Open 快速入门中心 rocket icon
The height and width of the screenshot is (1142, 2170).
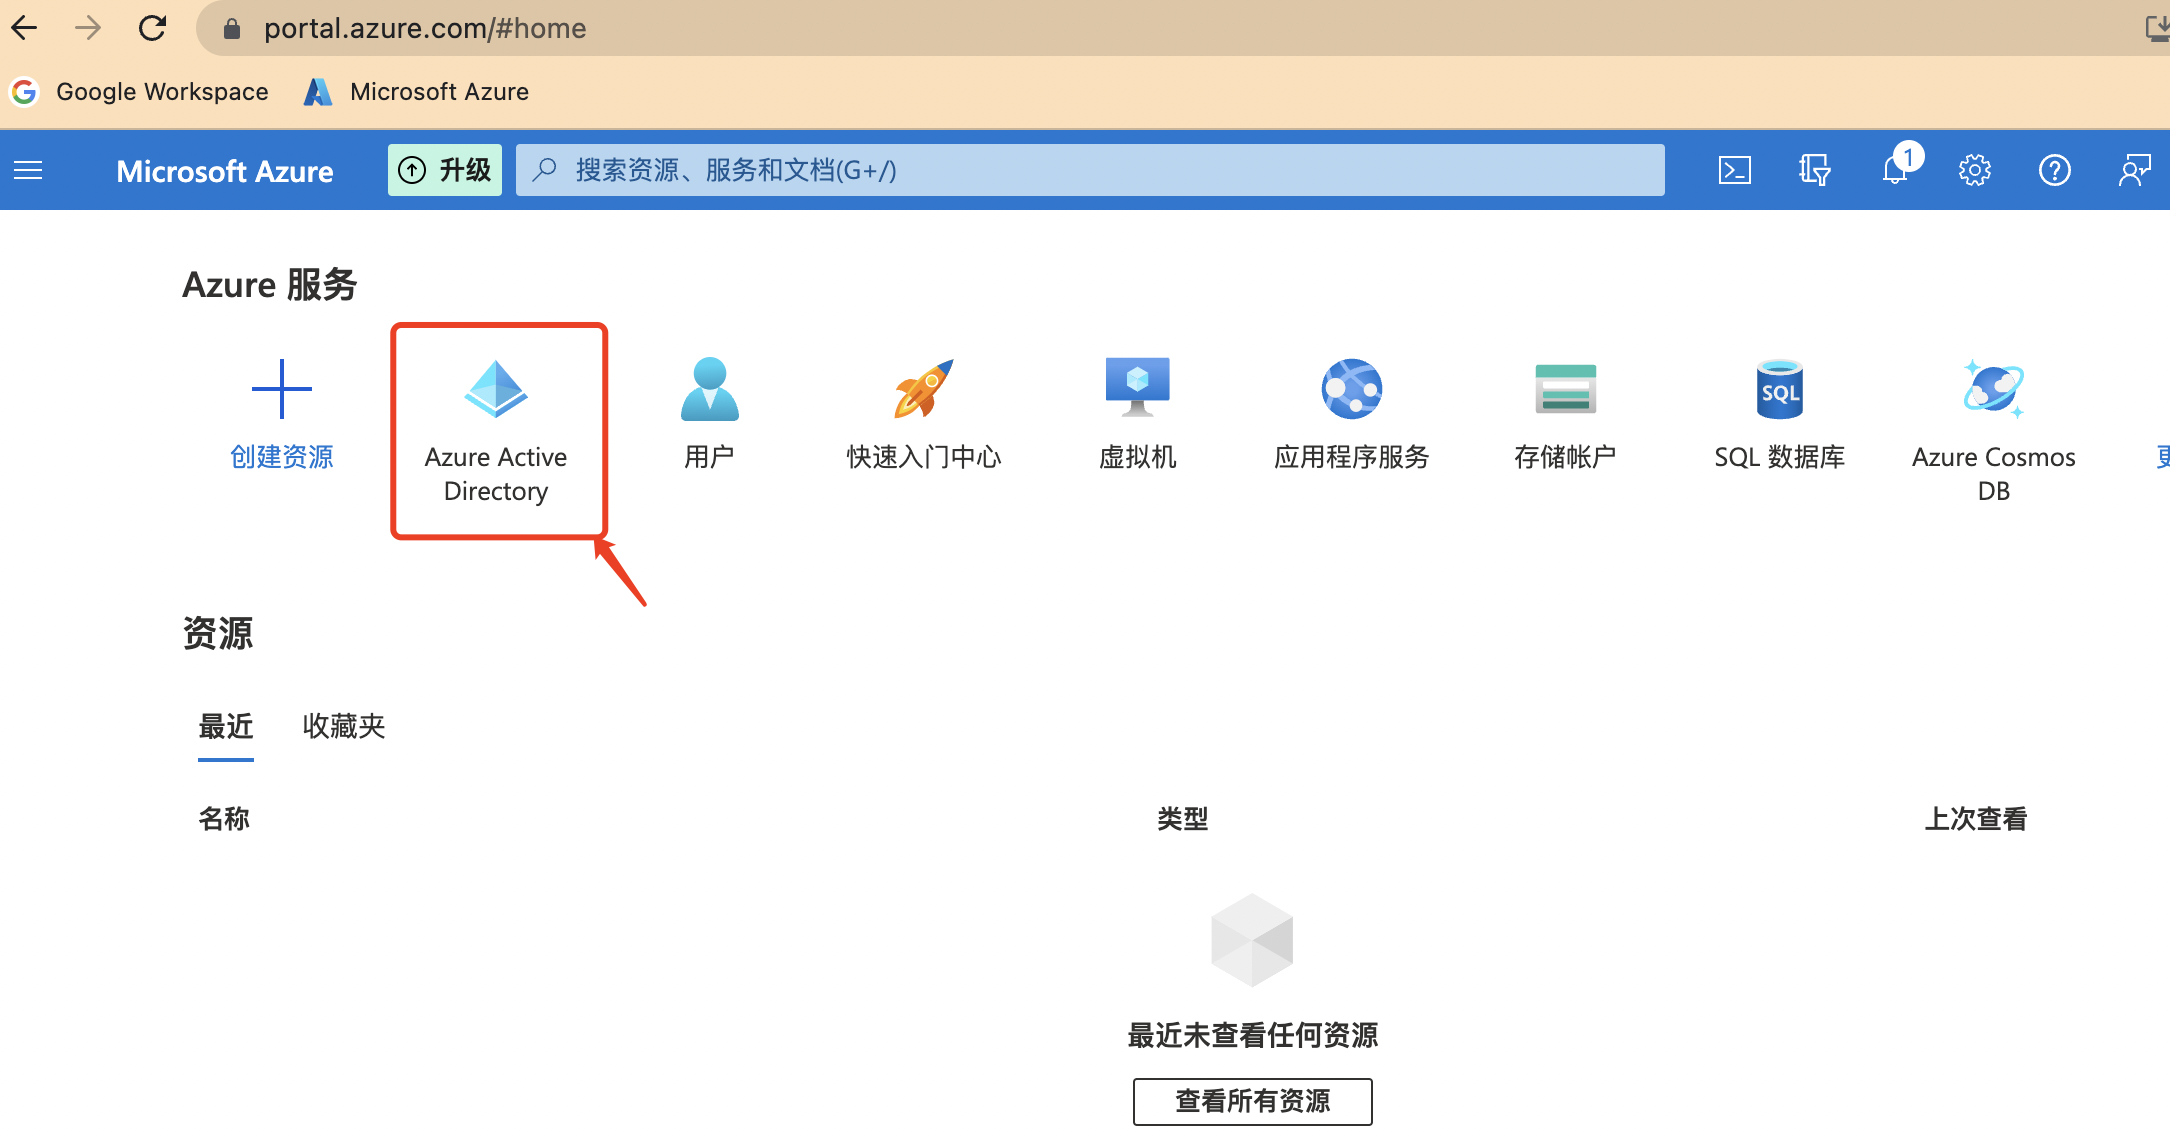924,389
